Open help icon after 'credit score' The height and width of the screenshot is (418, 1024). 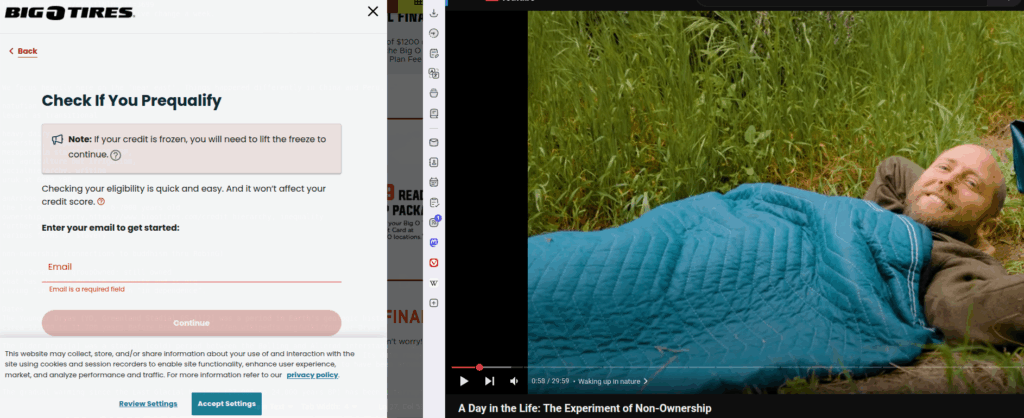pyautogui.click(x=101, y=202)
